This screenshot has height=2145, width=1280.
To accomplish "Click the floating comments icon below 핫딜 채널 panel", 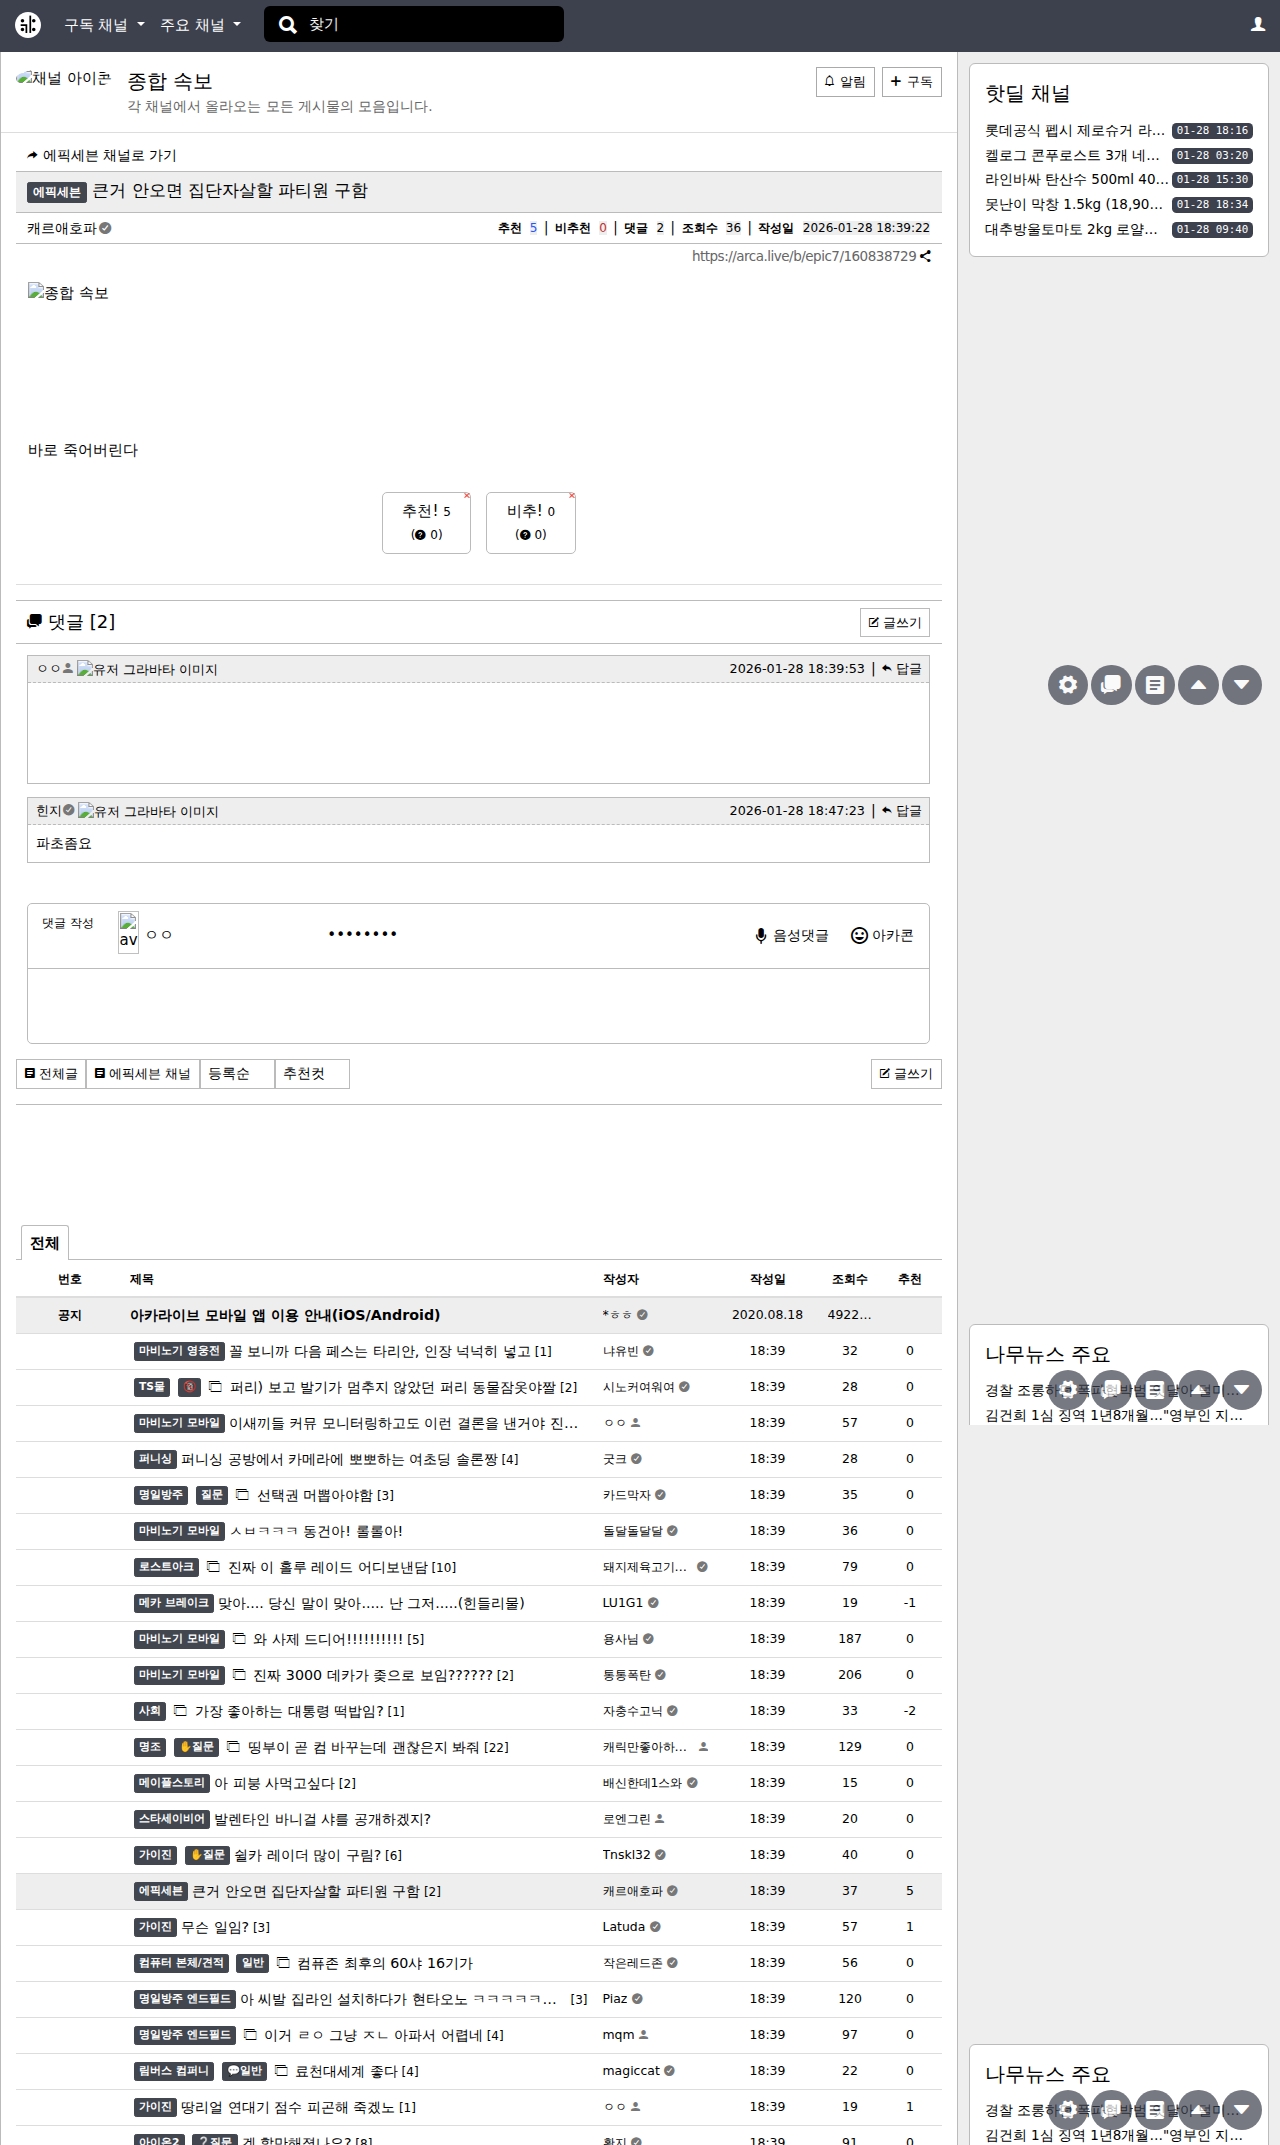I will [x=1112, y=685].
